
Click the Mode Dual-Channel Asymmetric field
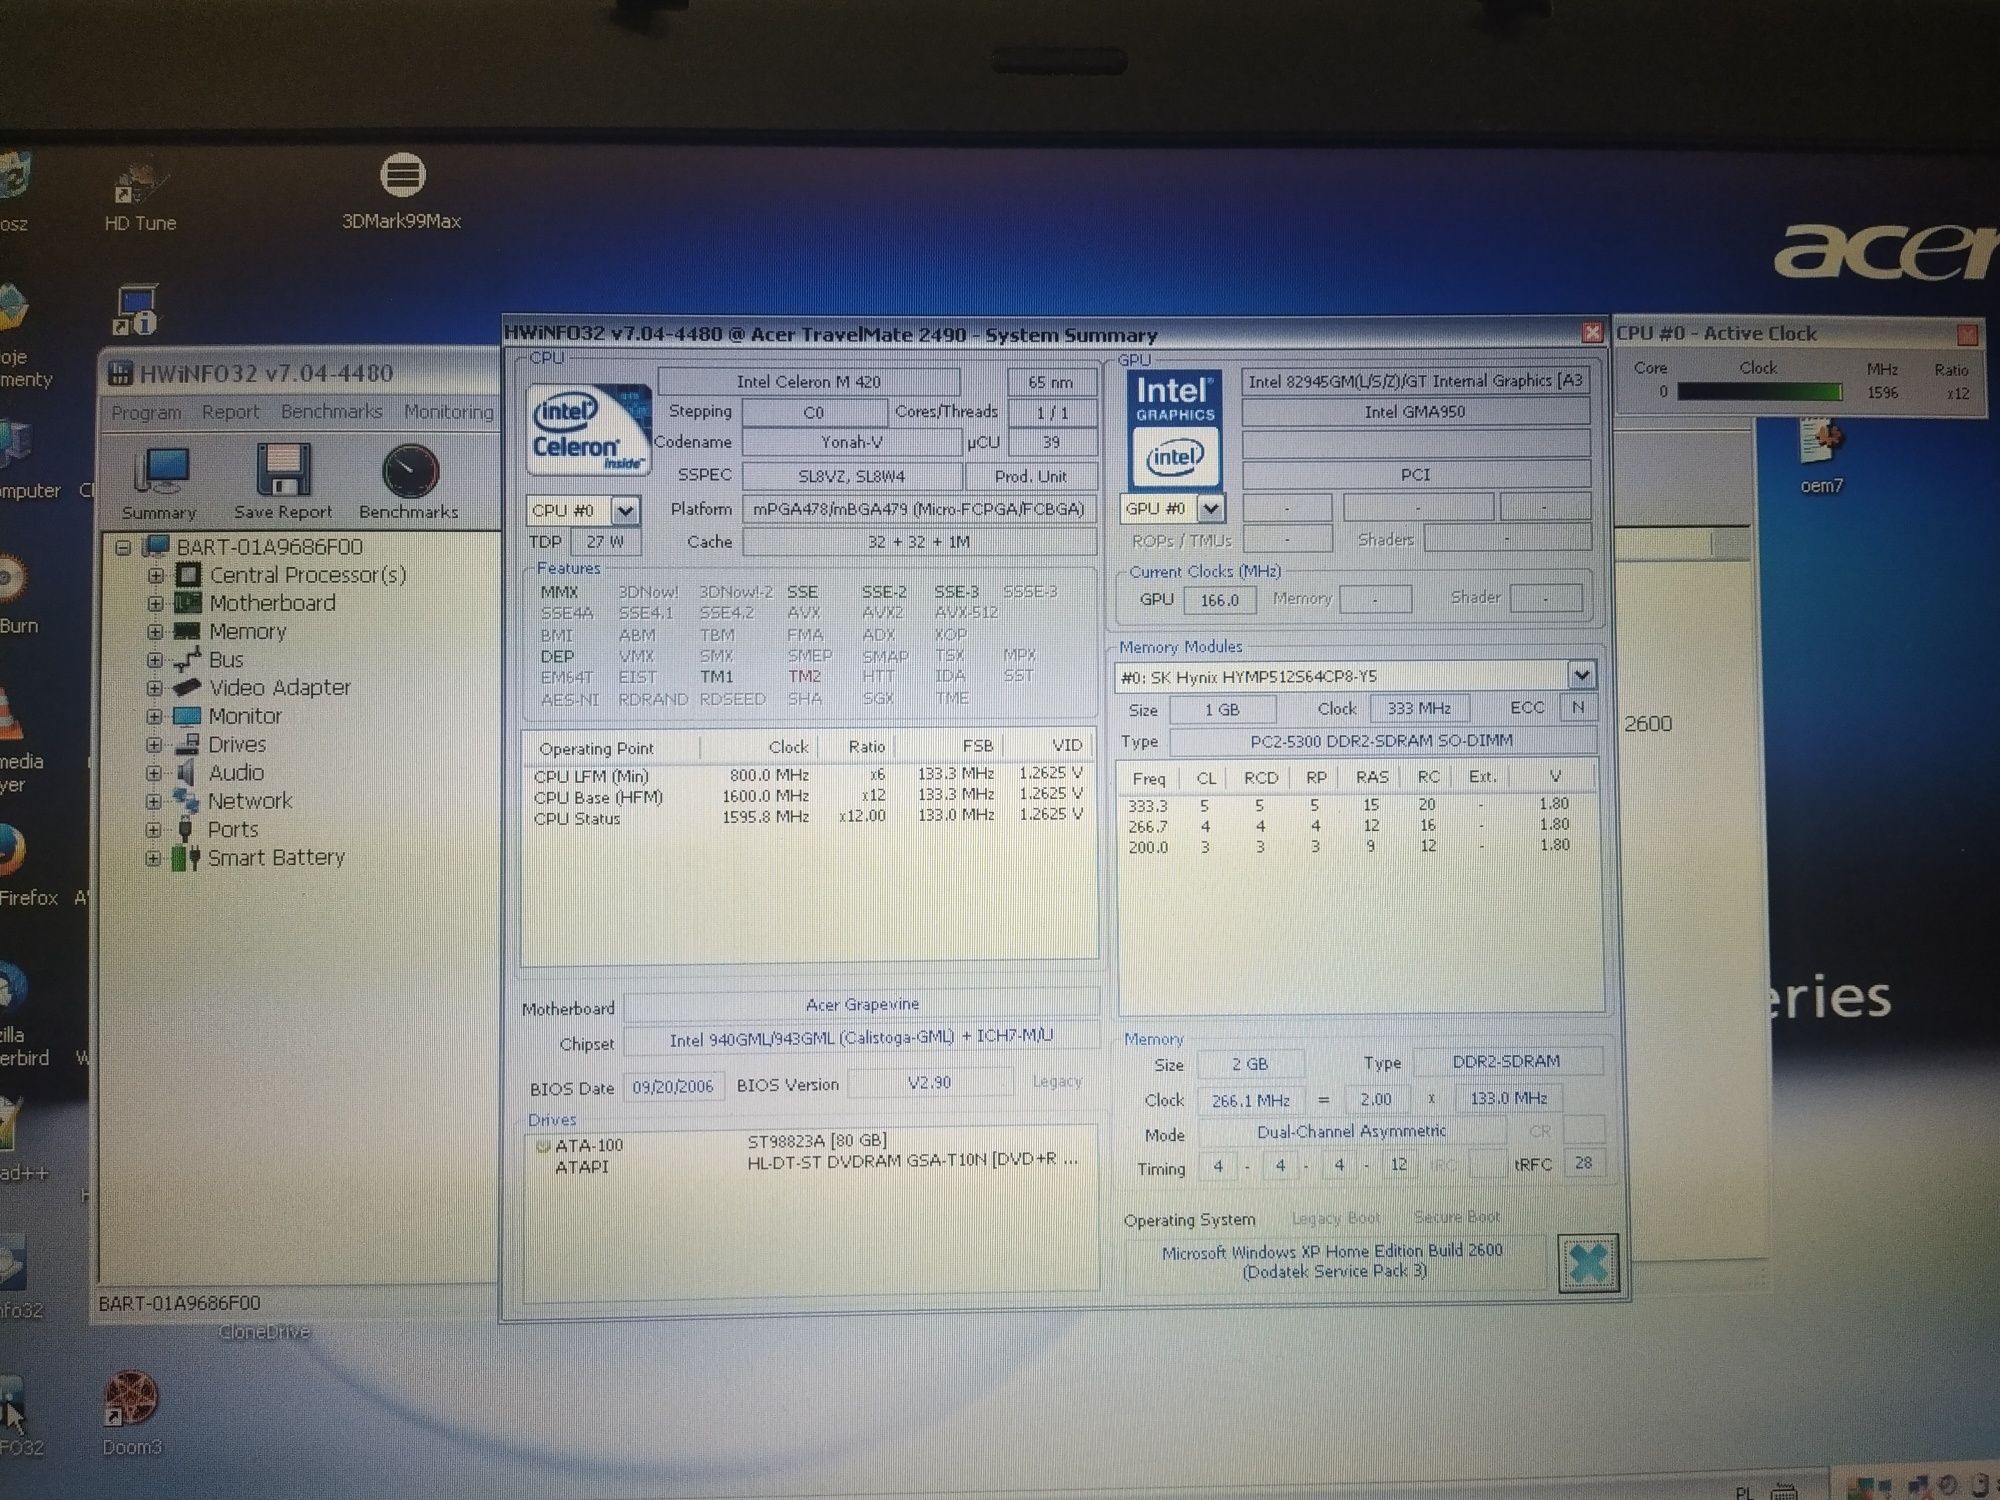click(1351, 1131)
